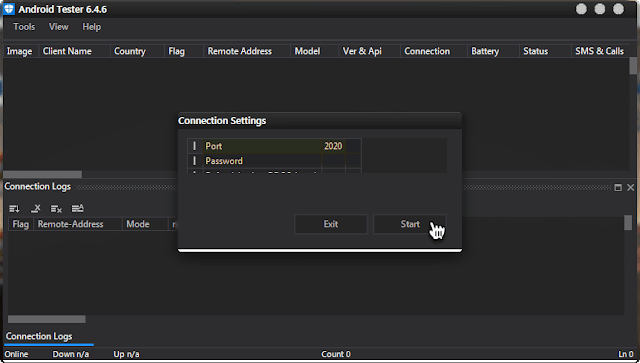This screenshot has width=640, height=363.
Task: Click the client list horizontal scrollbar thumb
Action: tap(43, 174)
